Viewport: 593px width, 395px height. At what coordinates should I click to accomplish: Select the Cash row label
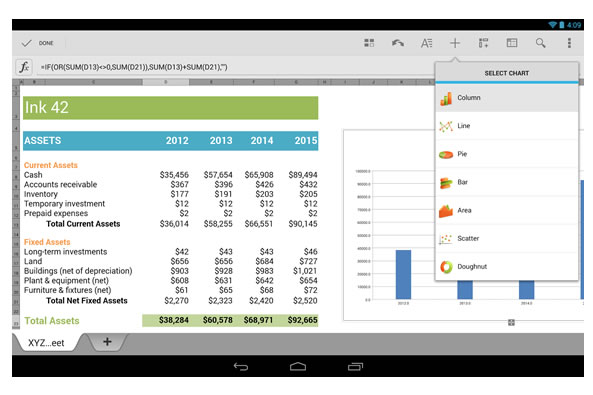(x=33, y=175)
